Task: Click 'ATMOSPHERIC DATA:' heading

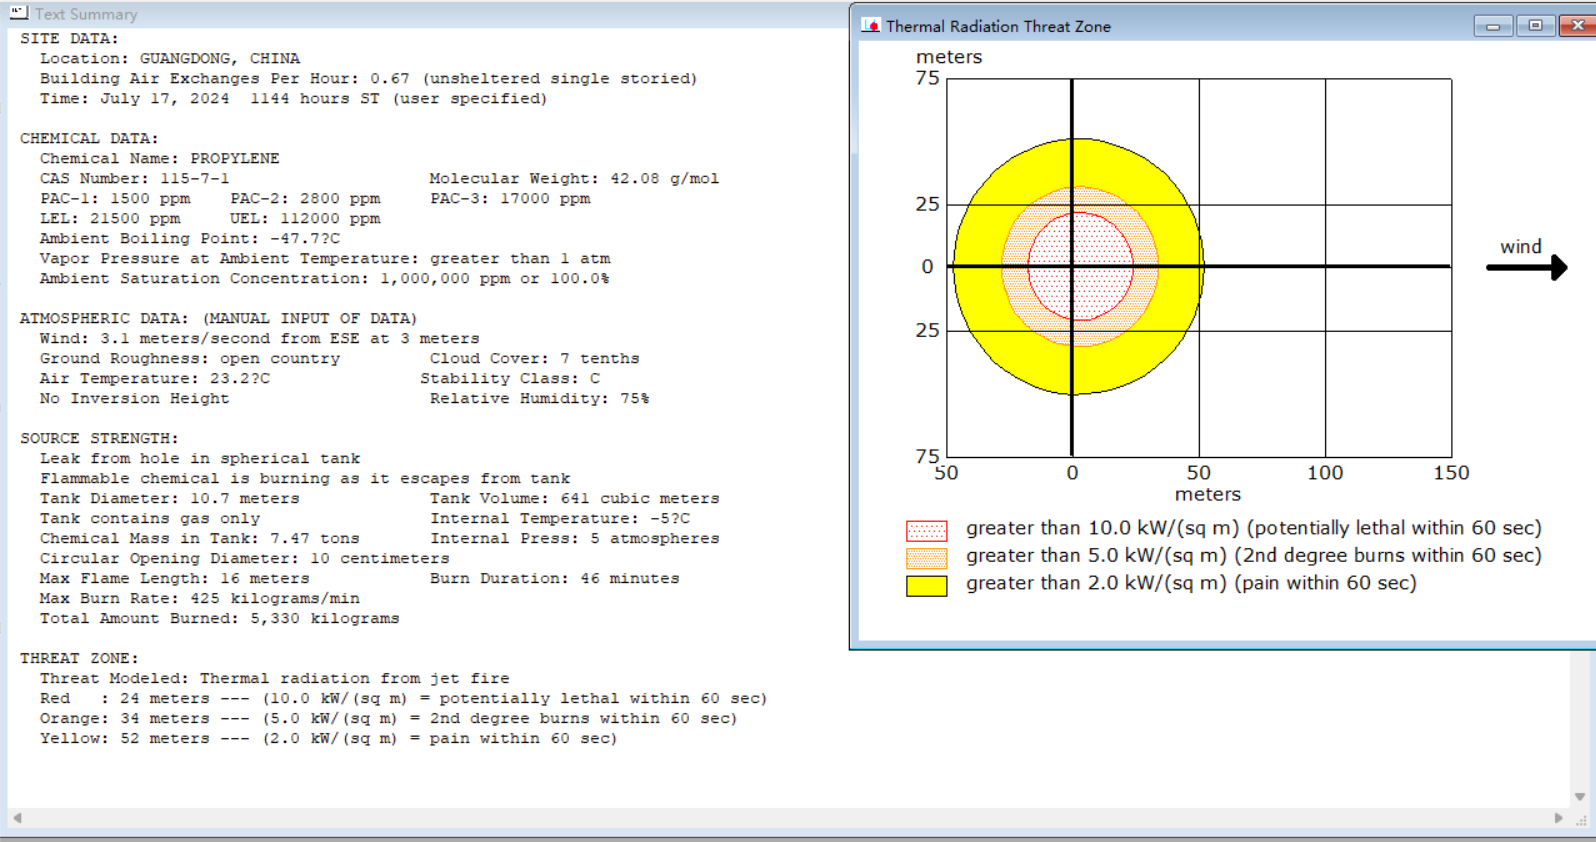Action: point(218,318)
